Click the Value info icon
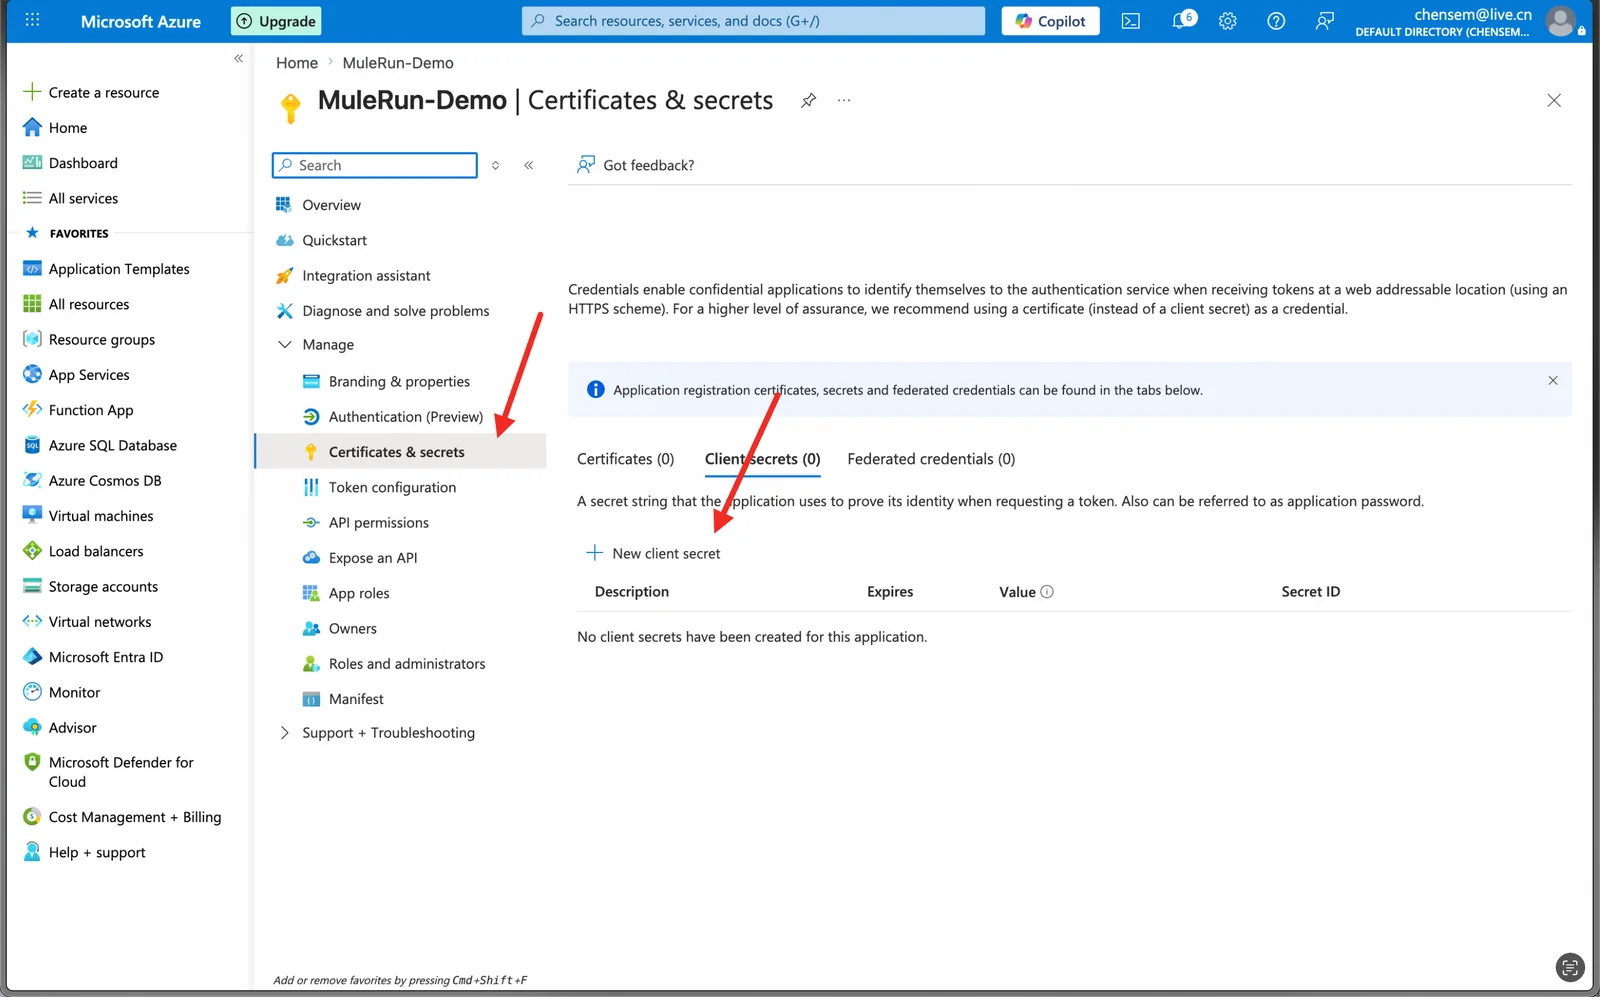 coord(1047,592)
